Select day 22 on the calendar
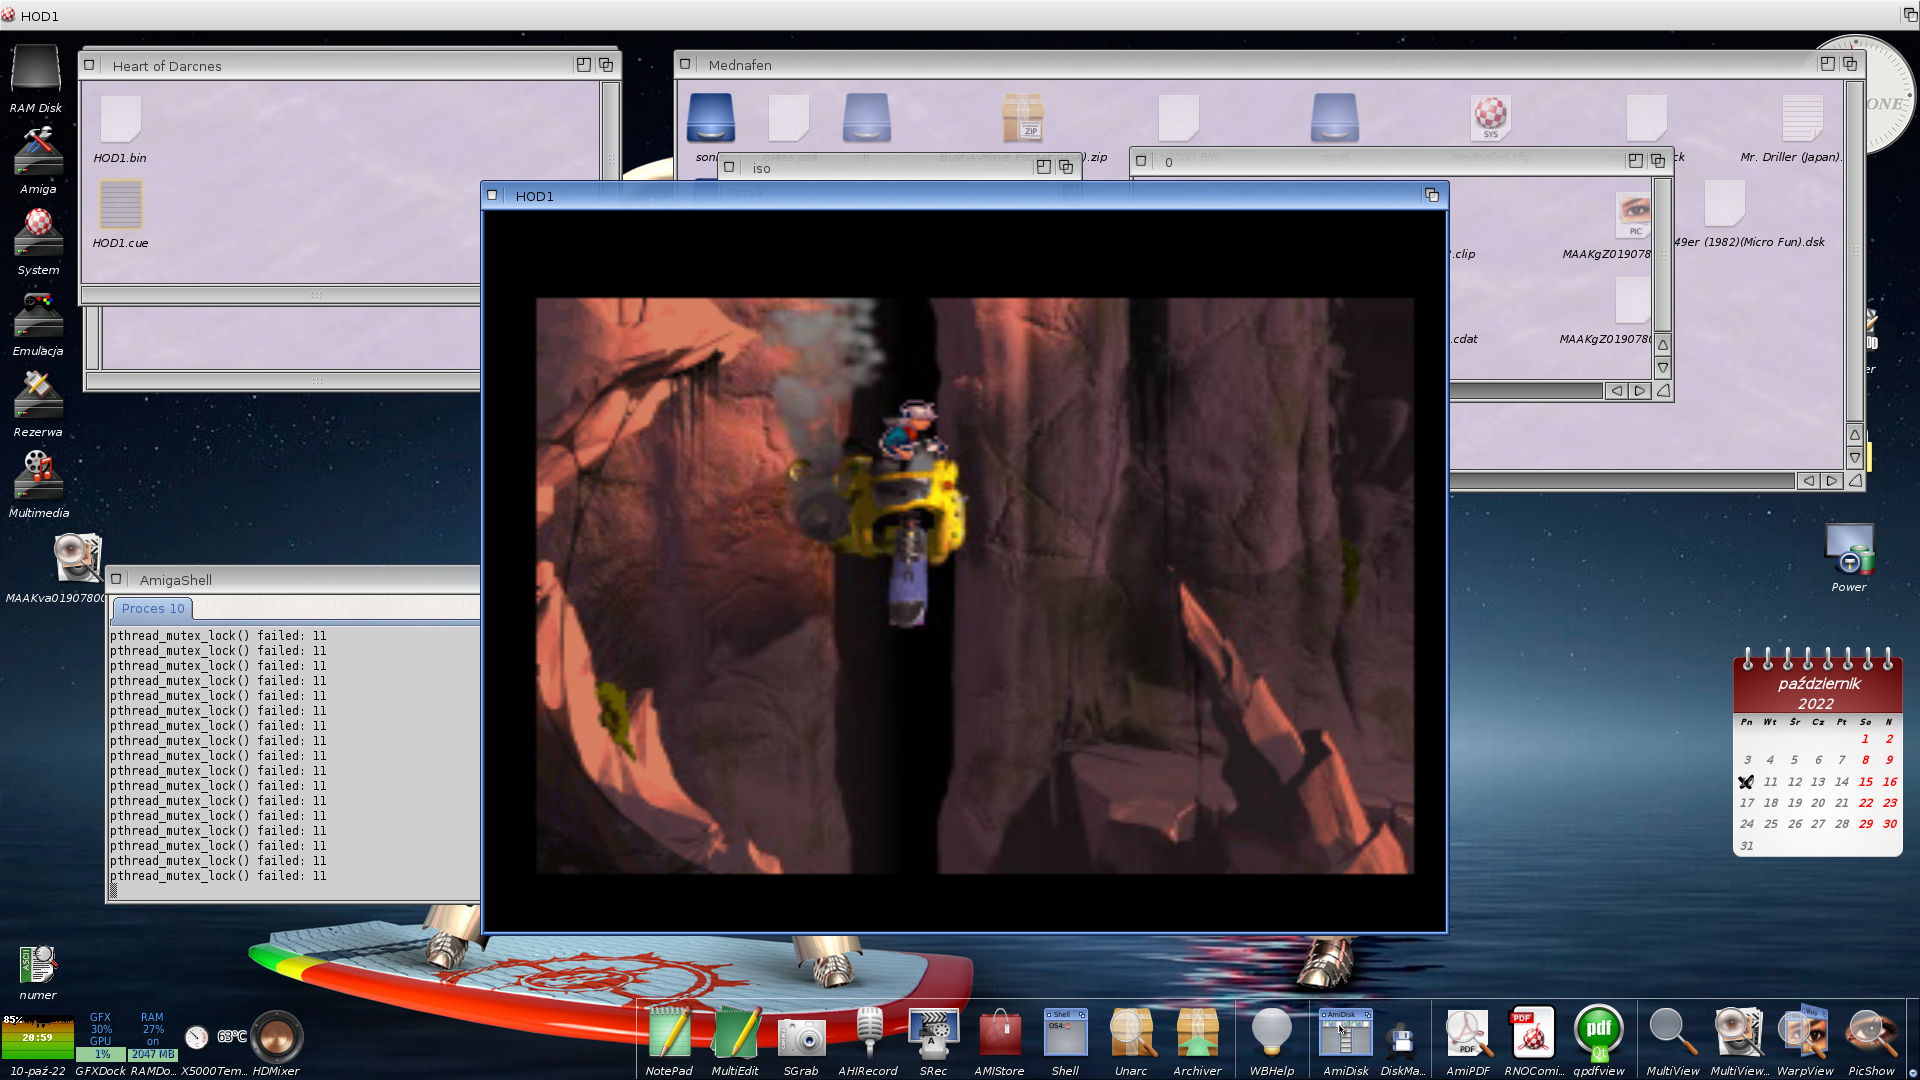This screenshot has height=1080, width=1920. tap(1866, 803)
